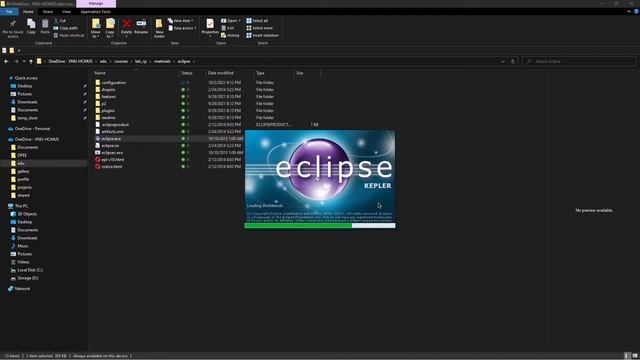640x360 pixels.
Task: Select the edu folder in the sidebar
Action: [x=20, y=163]
